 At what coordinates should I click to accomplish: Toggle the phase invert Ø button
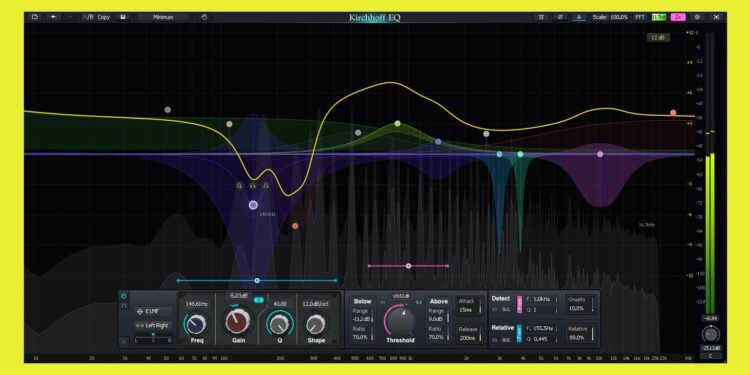click(560, 17)
